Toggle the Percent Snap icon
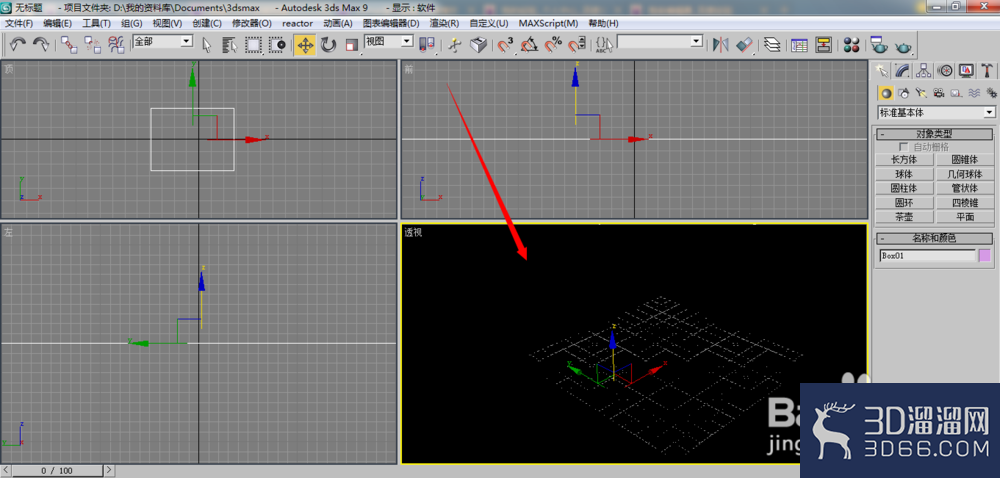Screen dimensions: 1000x478 tap(553, 45)
